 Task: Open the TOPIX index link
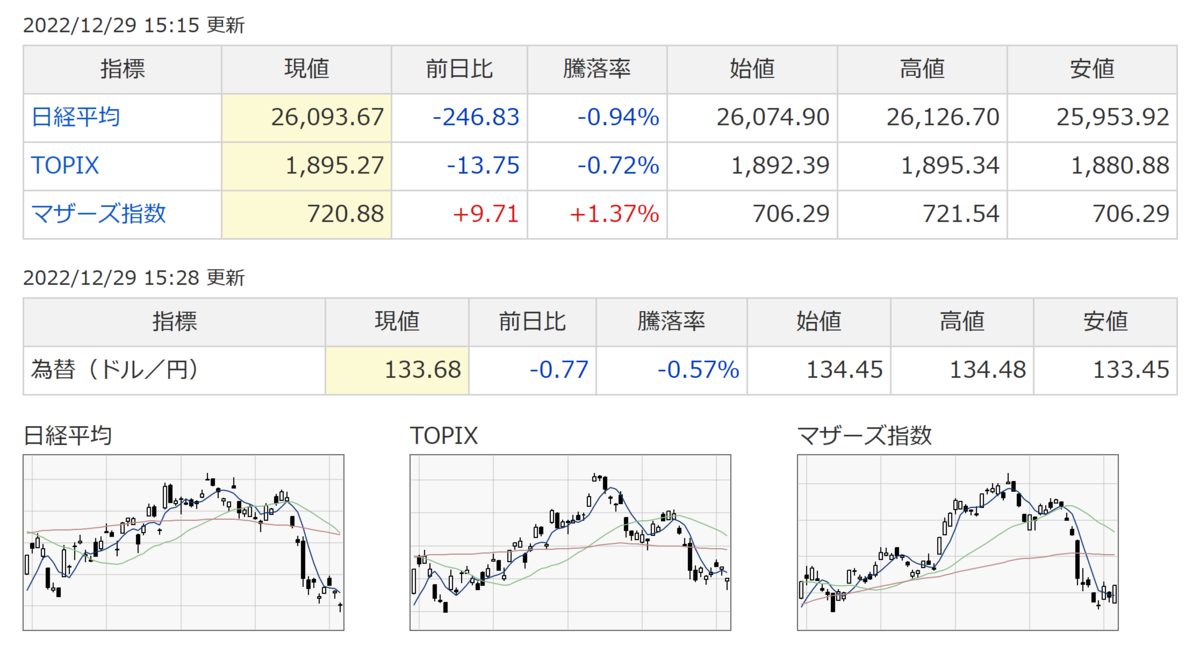coord(65,165)
